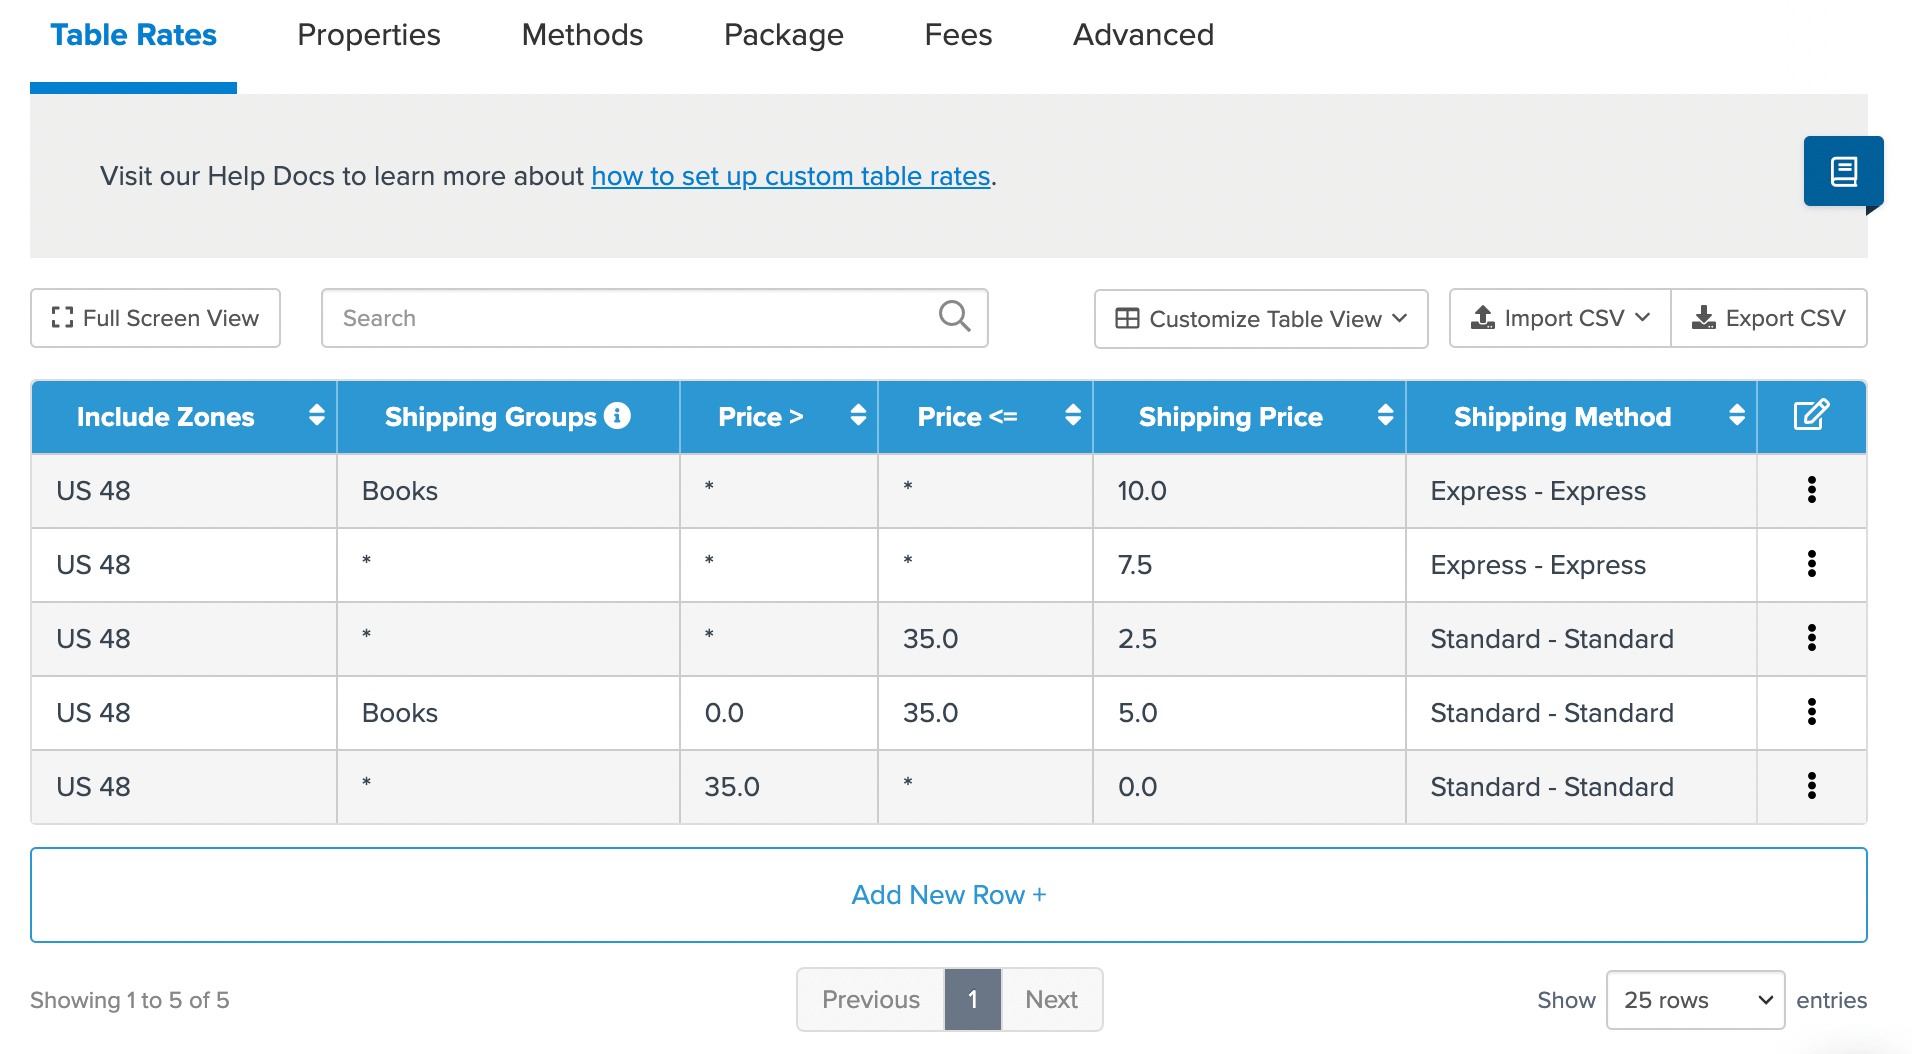This screenshot has height=1054, width=1912.
Task: Open the Import CSV dropdown
Action: [1560, 318]
